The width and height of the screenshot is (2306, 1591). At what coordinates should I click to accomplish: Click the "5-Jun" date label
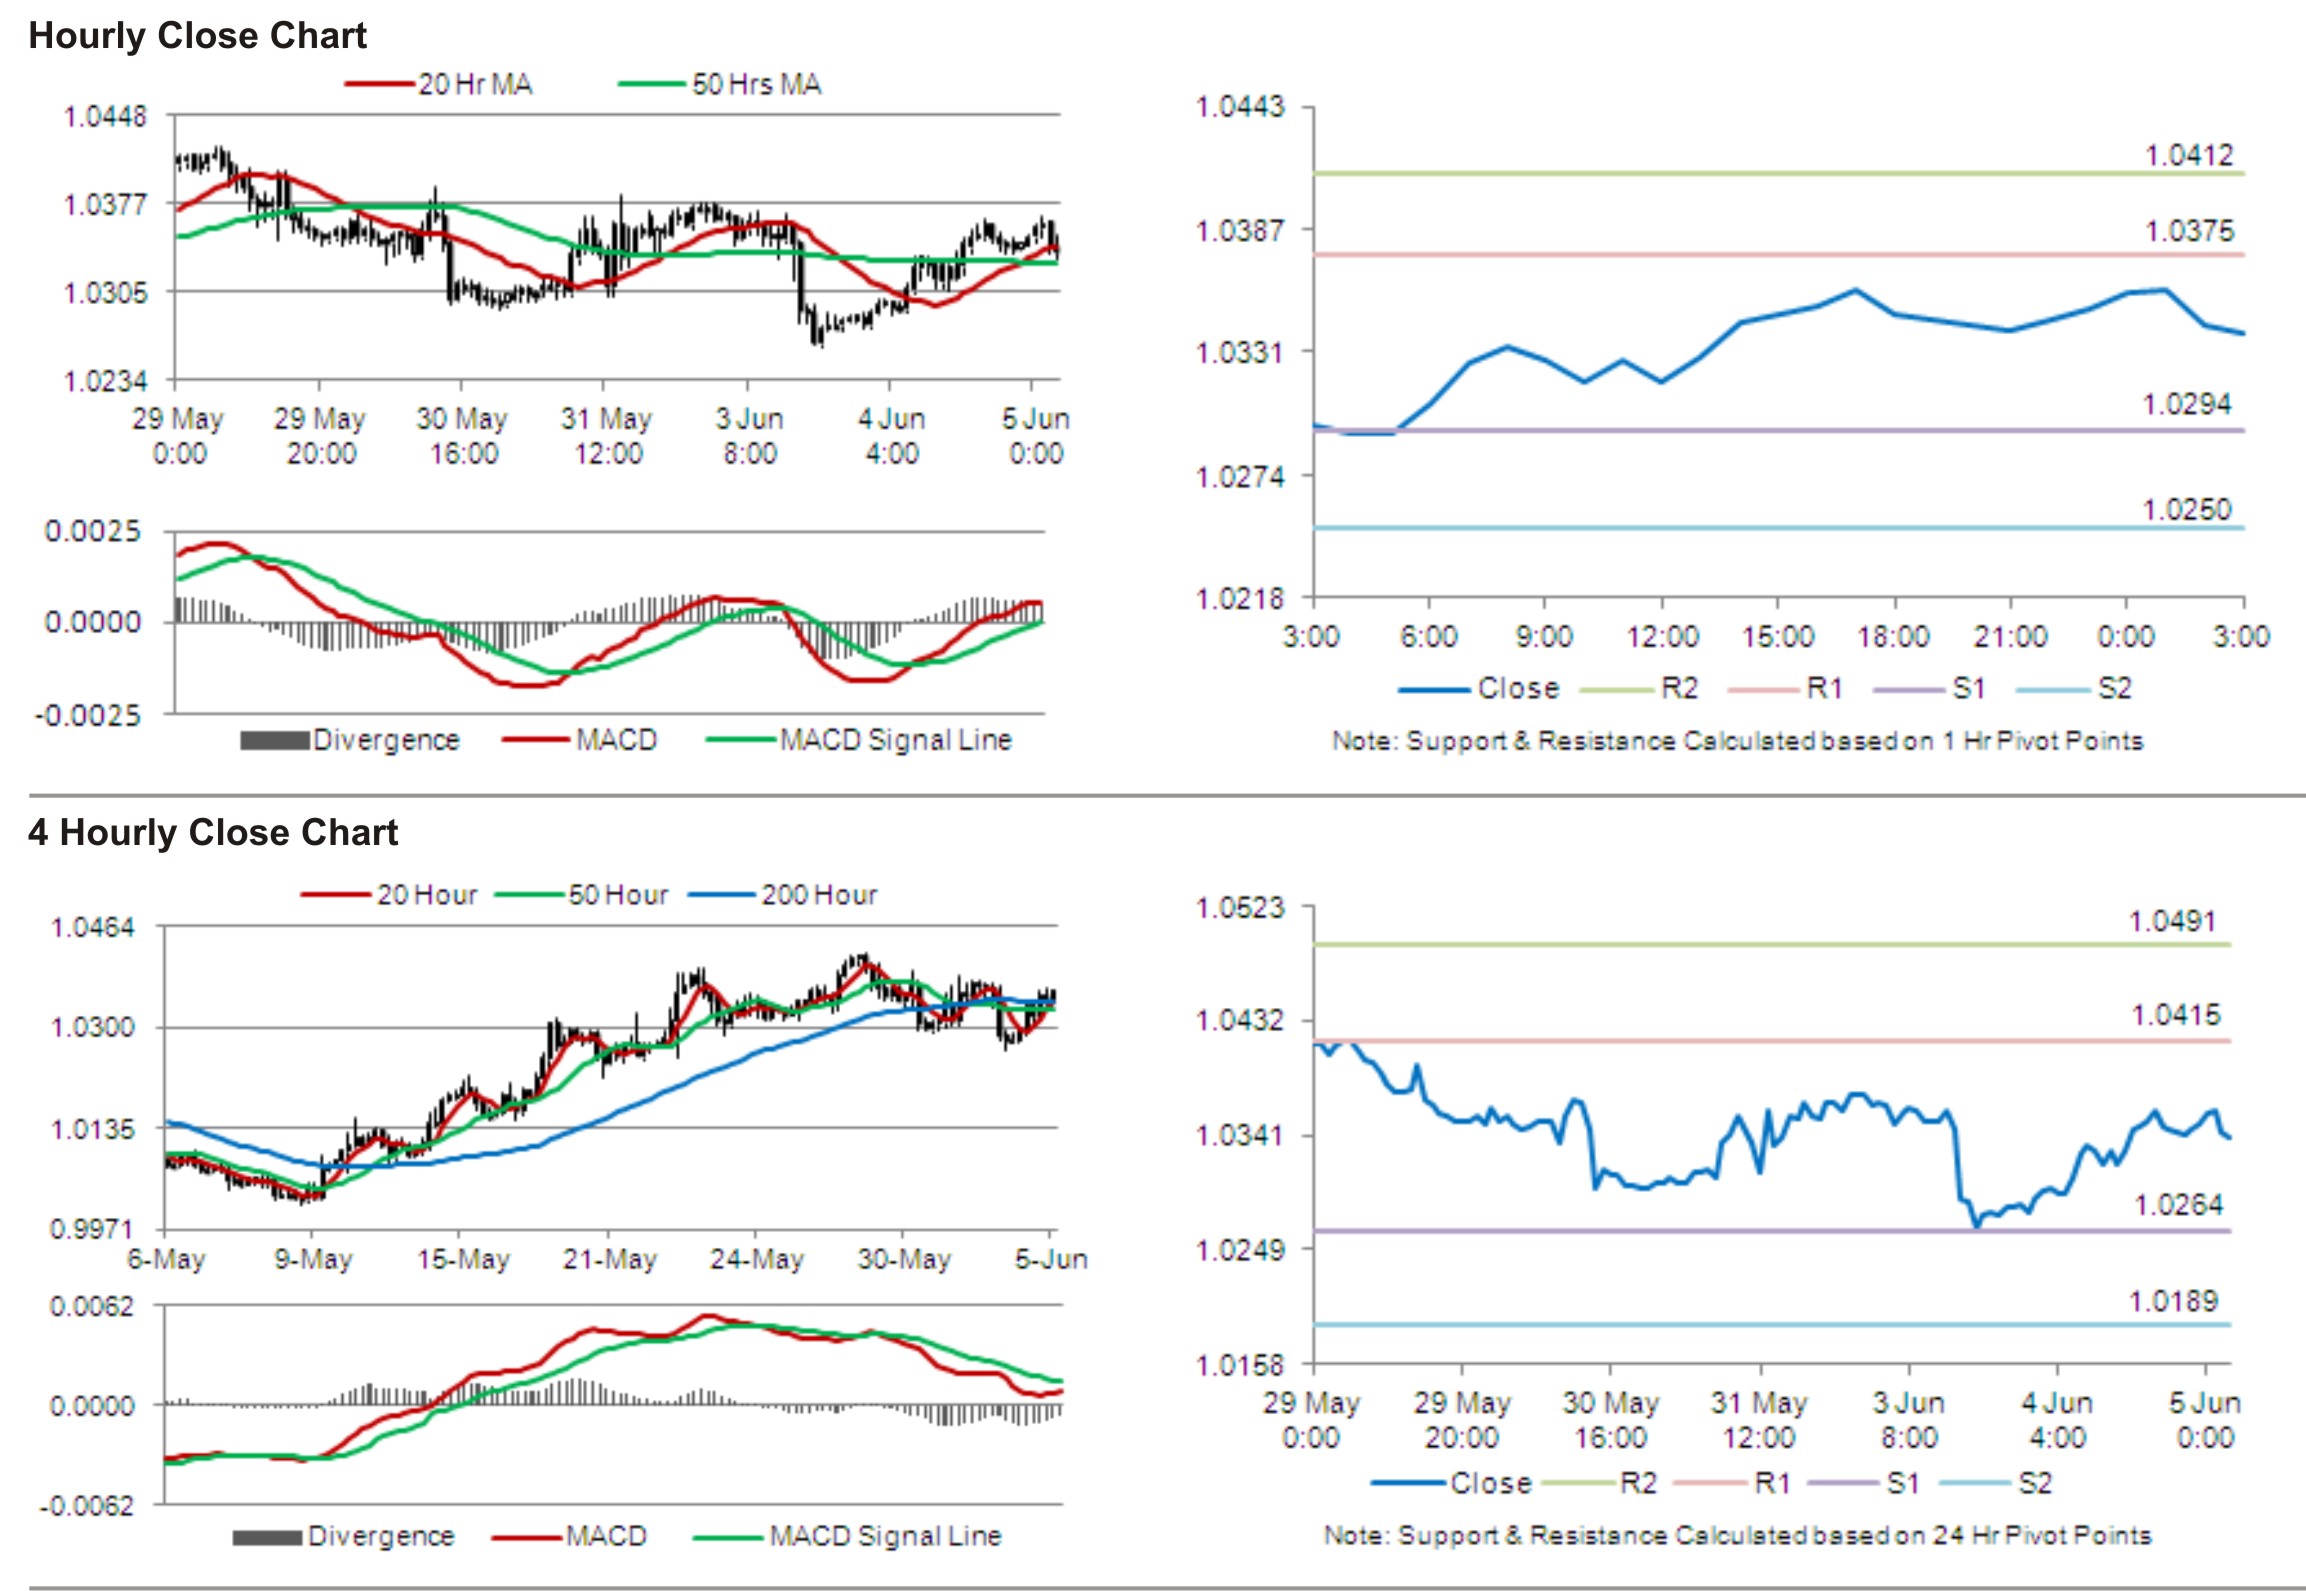(x=1051, y=1259)
